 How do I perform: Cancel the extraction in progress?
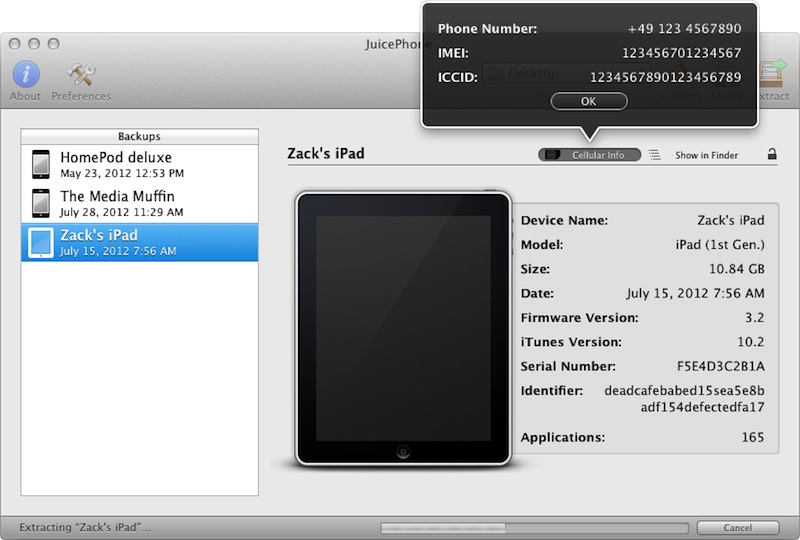(x=738, y=527)
